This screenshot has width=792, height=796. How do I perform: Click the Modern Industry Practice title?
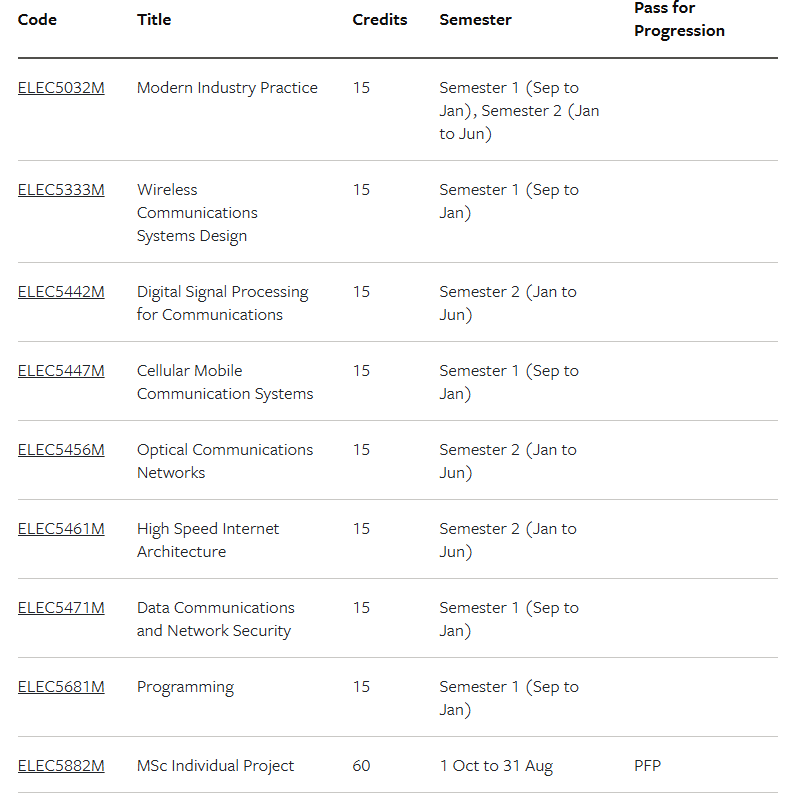pos(227,88)
